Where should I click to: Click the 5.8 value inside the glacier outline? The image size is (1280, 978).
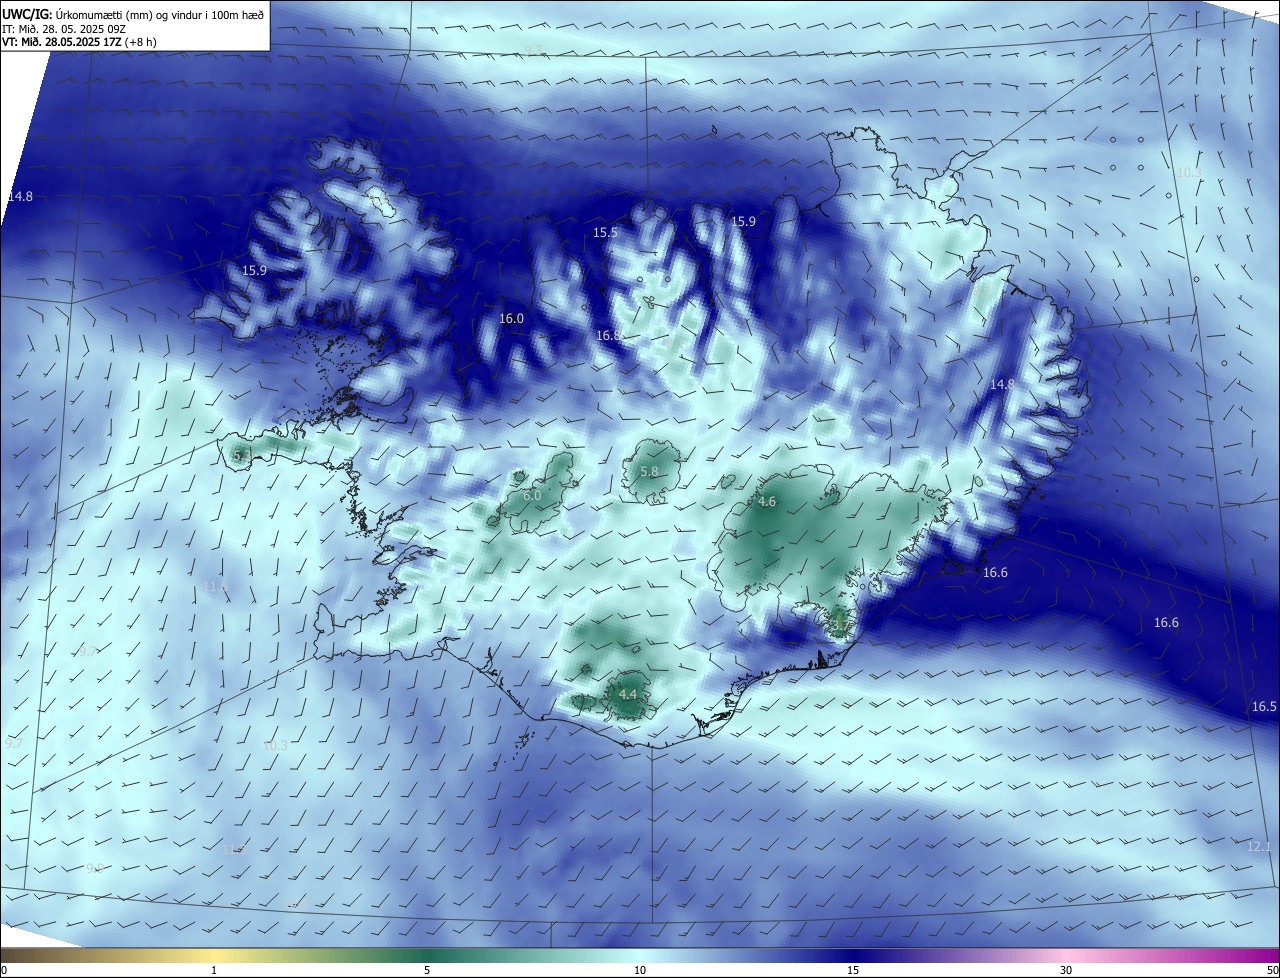pyautogui.click(x=649, y=471)
